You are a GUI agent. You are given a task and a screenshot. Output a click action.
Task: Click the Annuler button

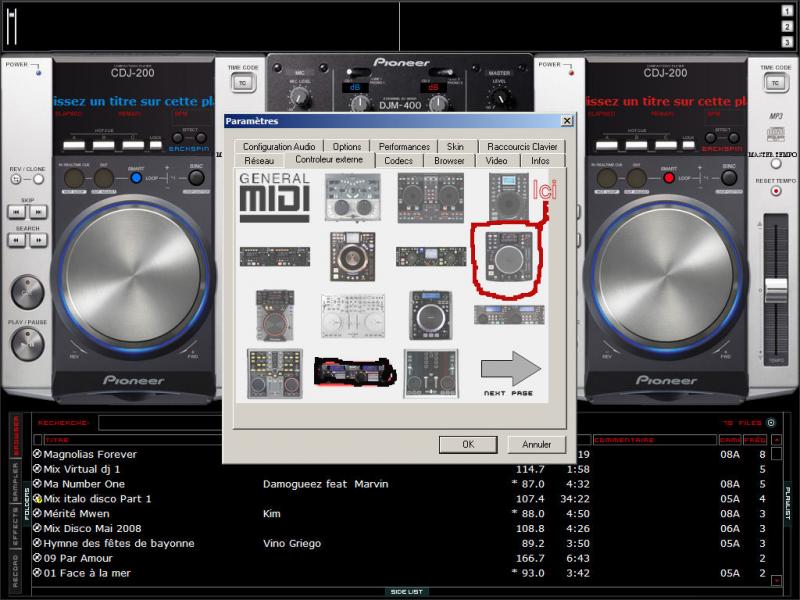click(536, 444)
